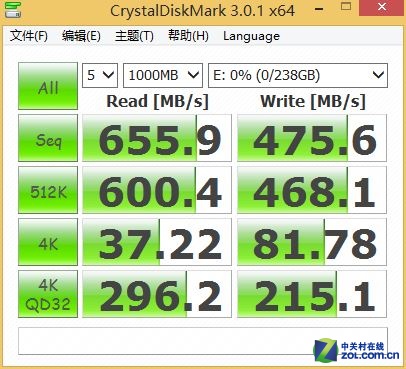Maximize the CrystalDiskMark window
The image size is (406, 369).
(346, 7)
